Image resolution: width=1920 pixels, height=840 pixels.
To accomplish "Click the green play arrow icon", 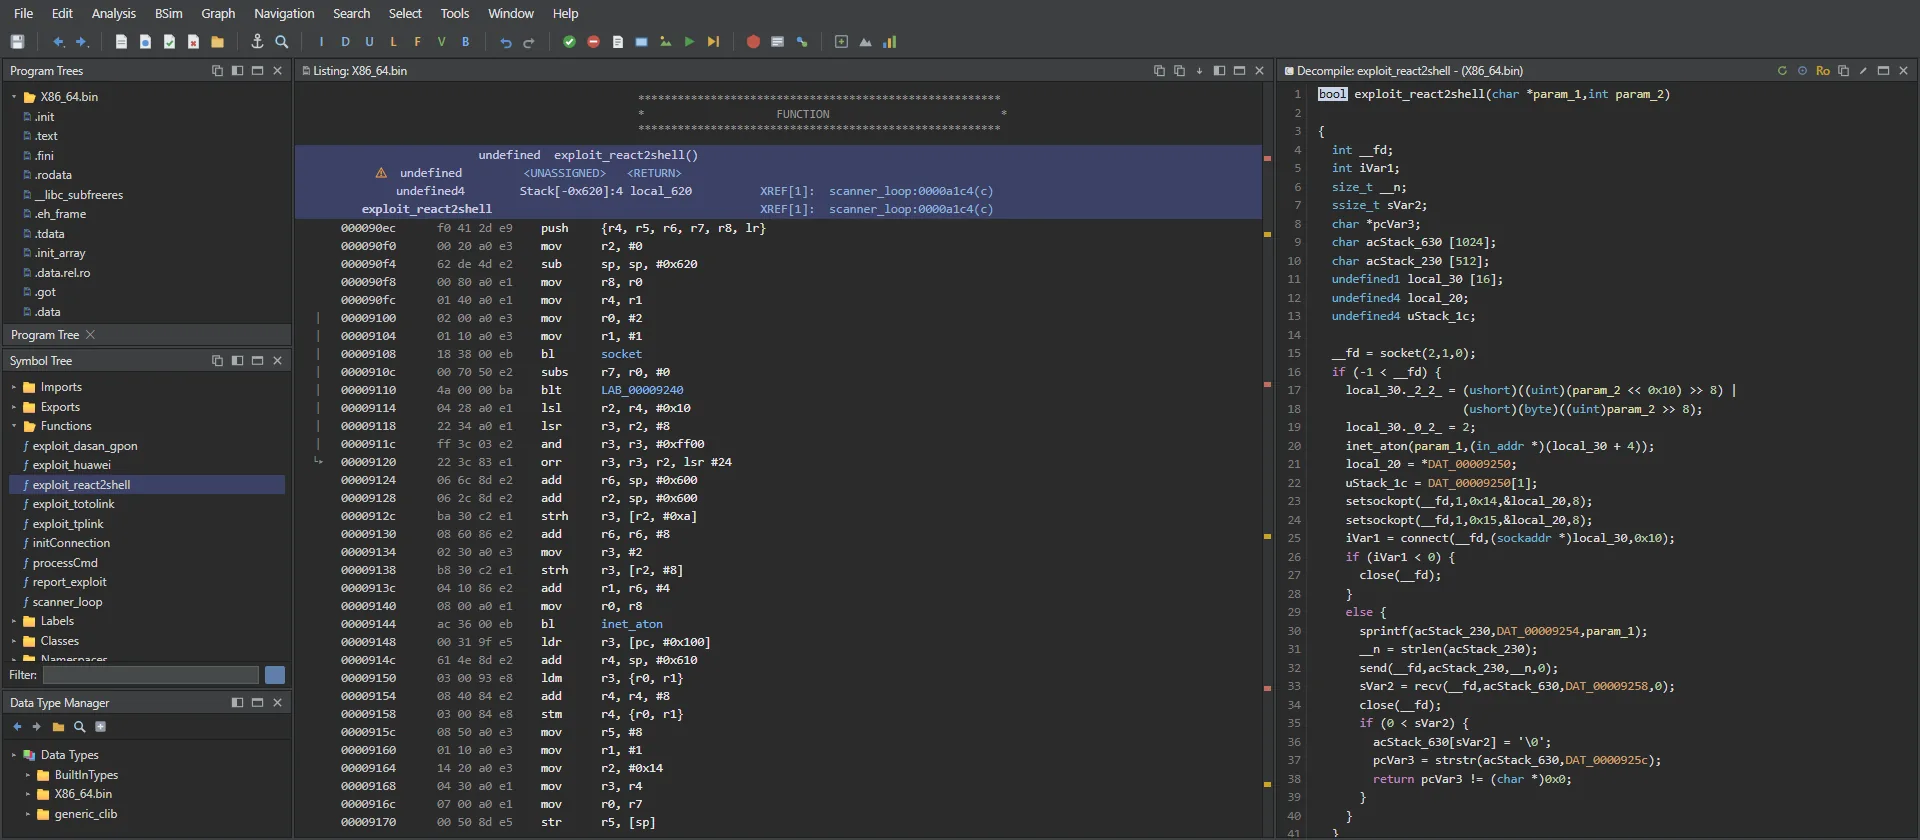I will tap(689, 42).
